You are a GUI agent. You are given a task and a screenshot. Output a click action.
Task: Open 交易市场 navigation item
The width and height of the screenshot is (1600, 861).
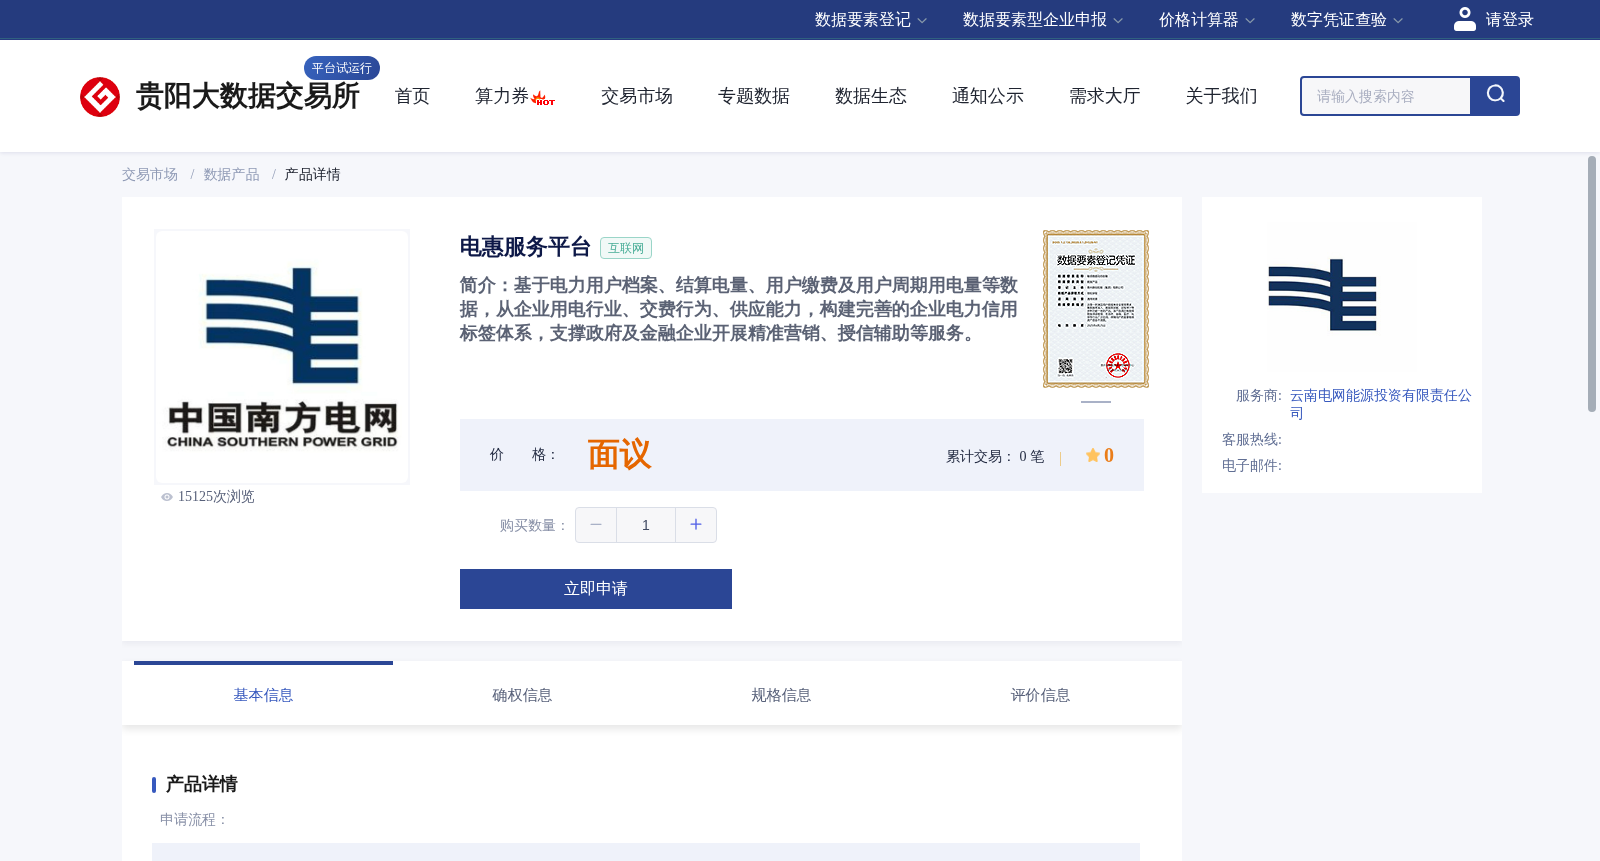[637, 96]
